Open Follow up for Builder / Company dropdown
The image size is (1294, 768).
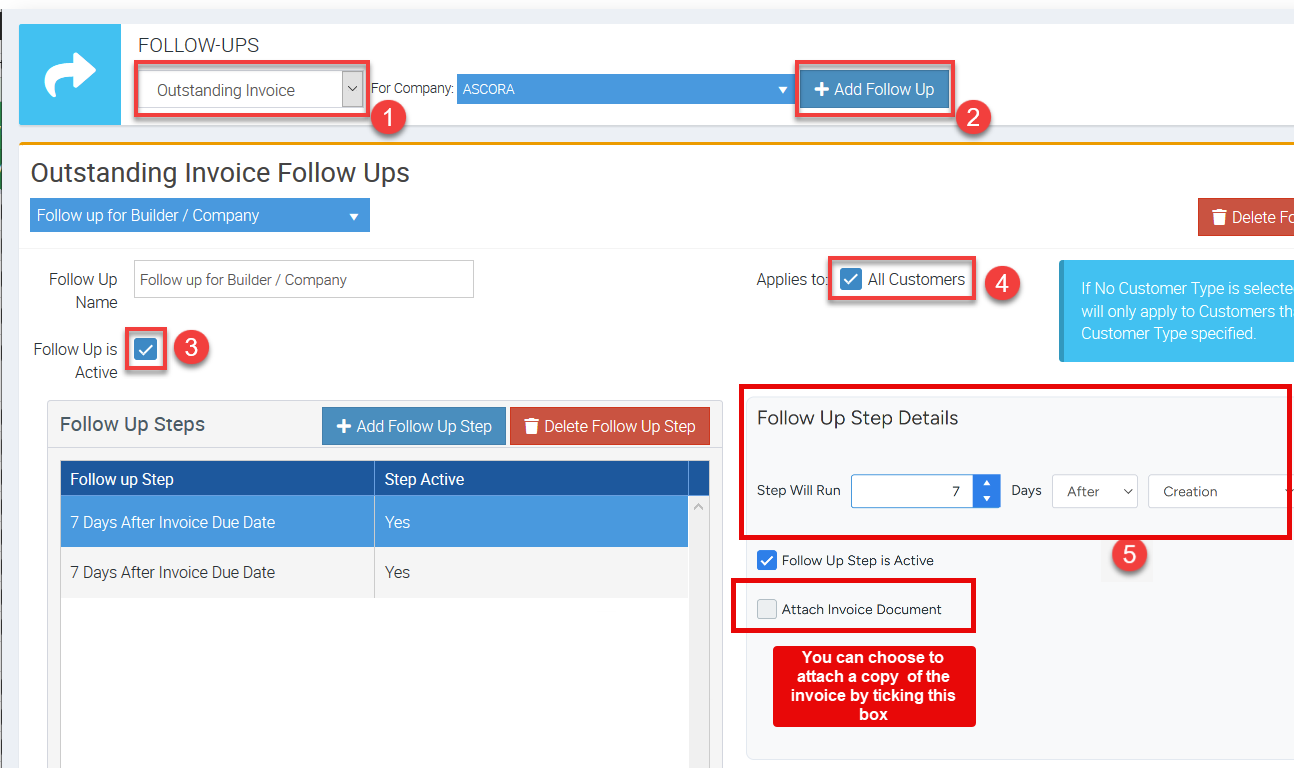pyautogui.click(x=200, y=215)
